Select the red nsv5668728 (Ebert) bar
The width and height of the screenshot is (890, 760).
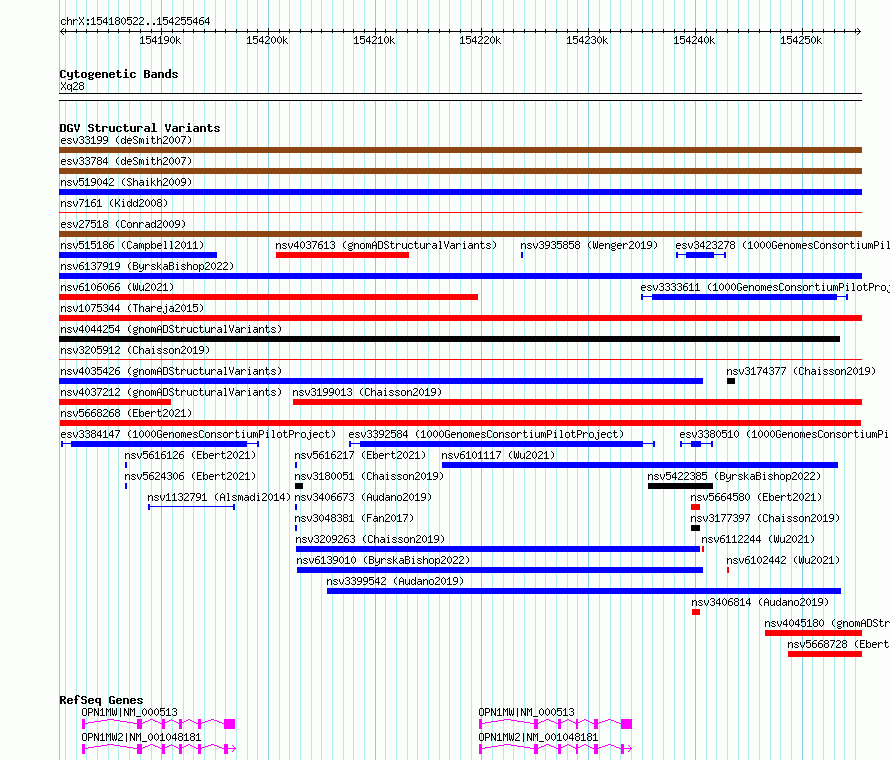click(825, 654)
